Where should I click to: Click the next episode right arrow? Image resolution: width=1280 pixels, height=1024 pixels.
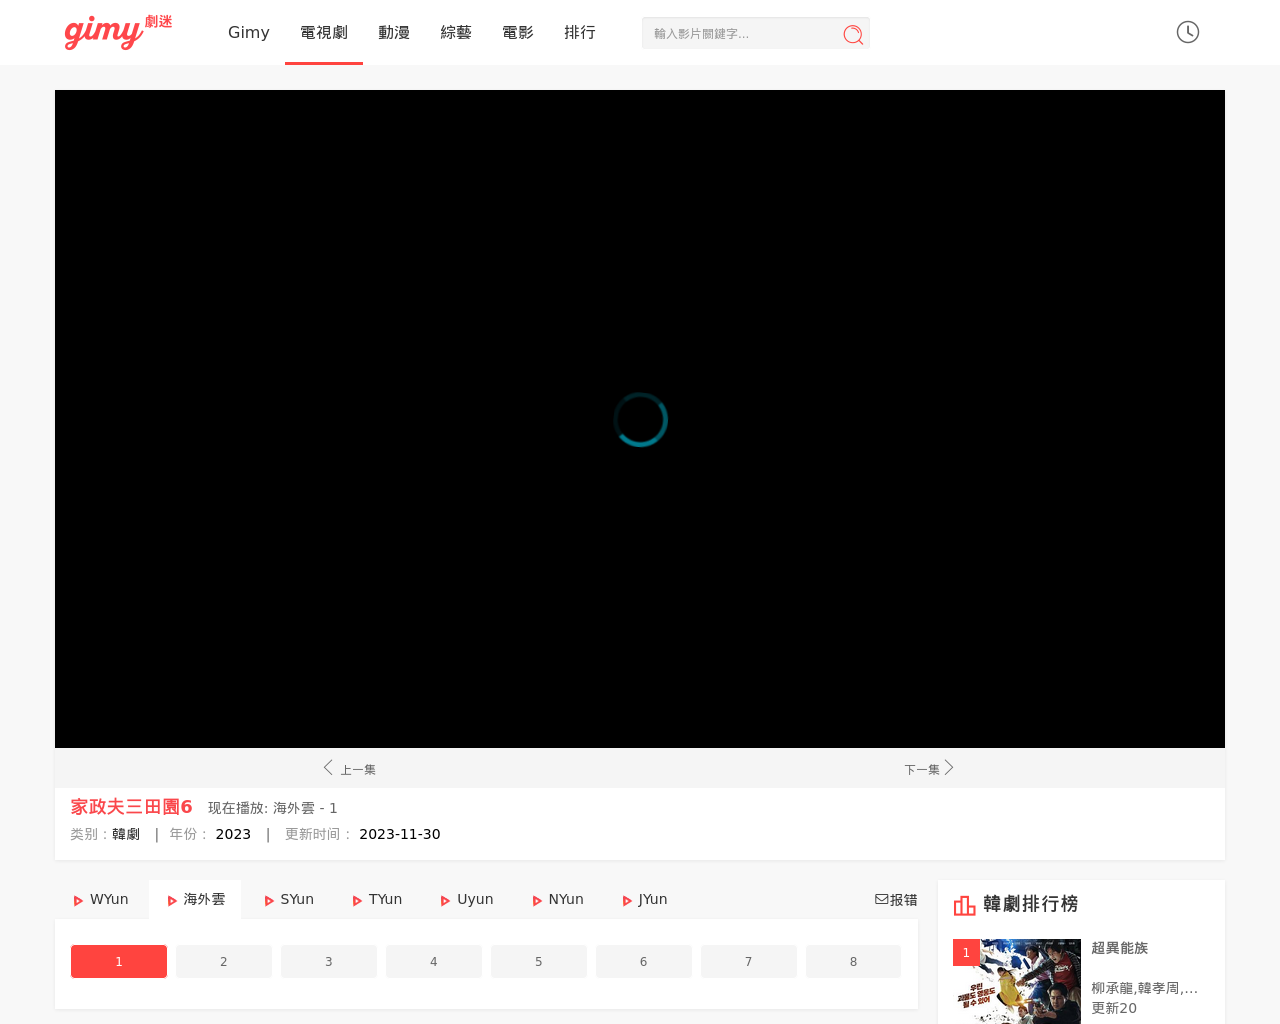[949, 767]
